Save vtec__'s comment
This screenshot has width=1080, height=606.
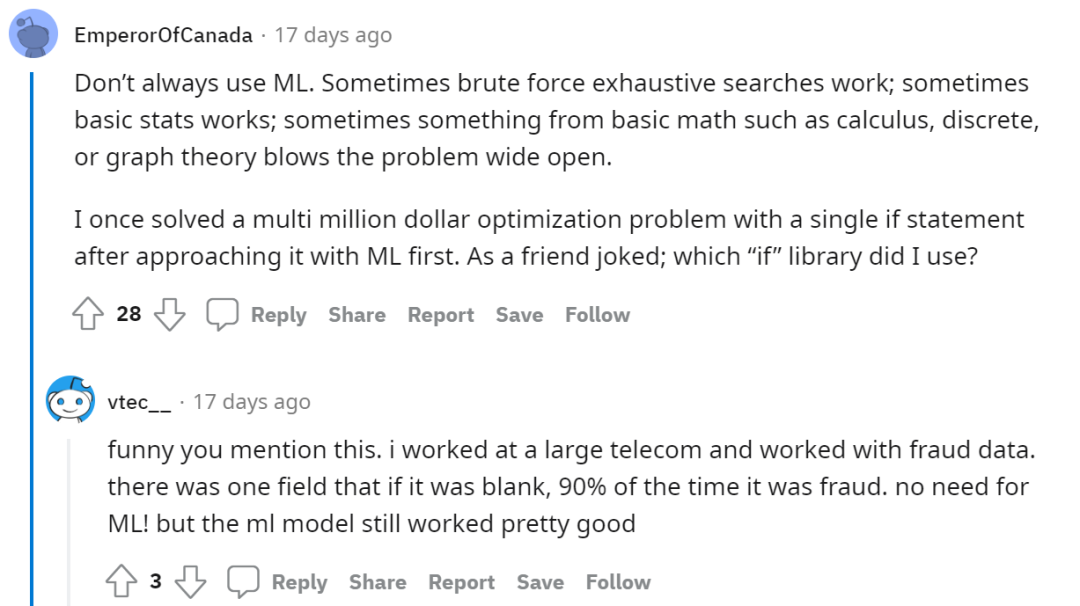click(540, 582)
